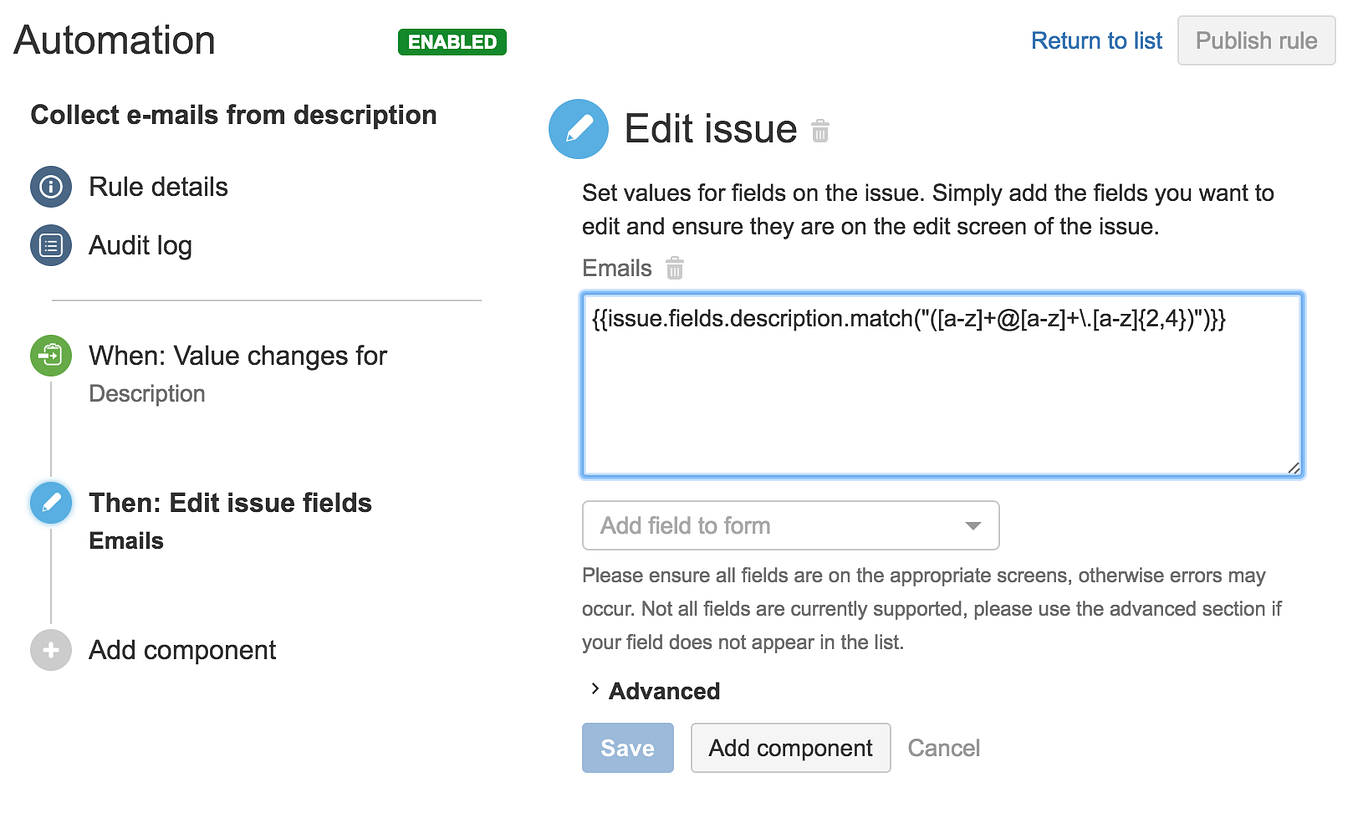The width and height of the screenshot is (1358, 825).
Task: Click the Add component button beside Save
Action: coord(790,748)
